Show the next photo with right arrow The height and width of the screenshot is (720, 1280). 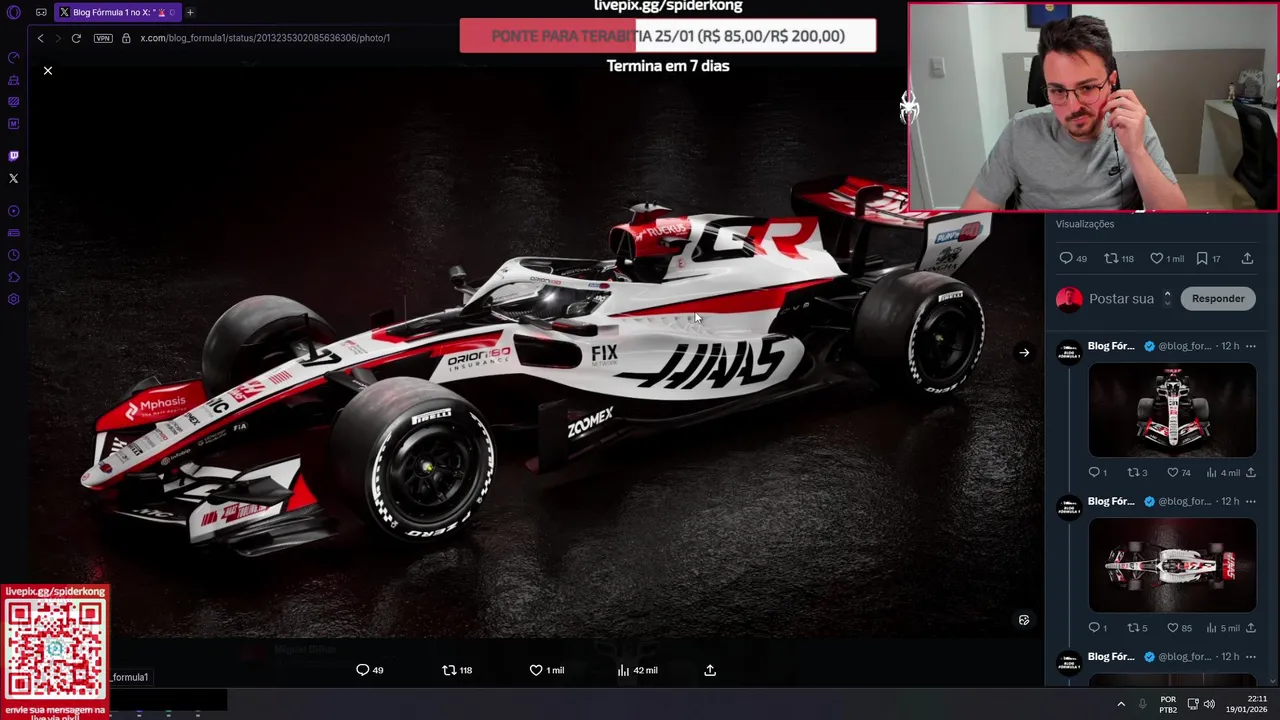(1024, 352)
